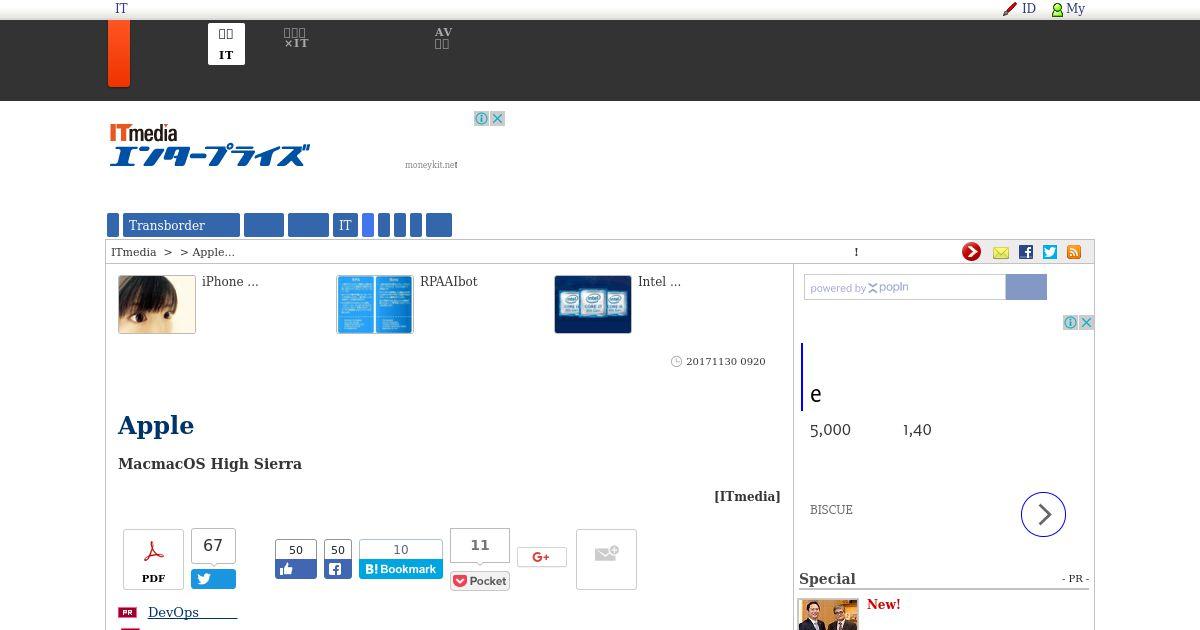This screenshot has height=630, width=1200.
Task: Click the Pocket count 11 bubble
Action: (x=480, y=545)
